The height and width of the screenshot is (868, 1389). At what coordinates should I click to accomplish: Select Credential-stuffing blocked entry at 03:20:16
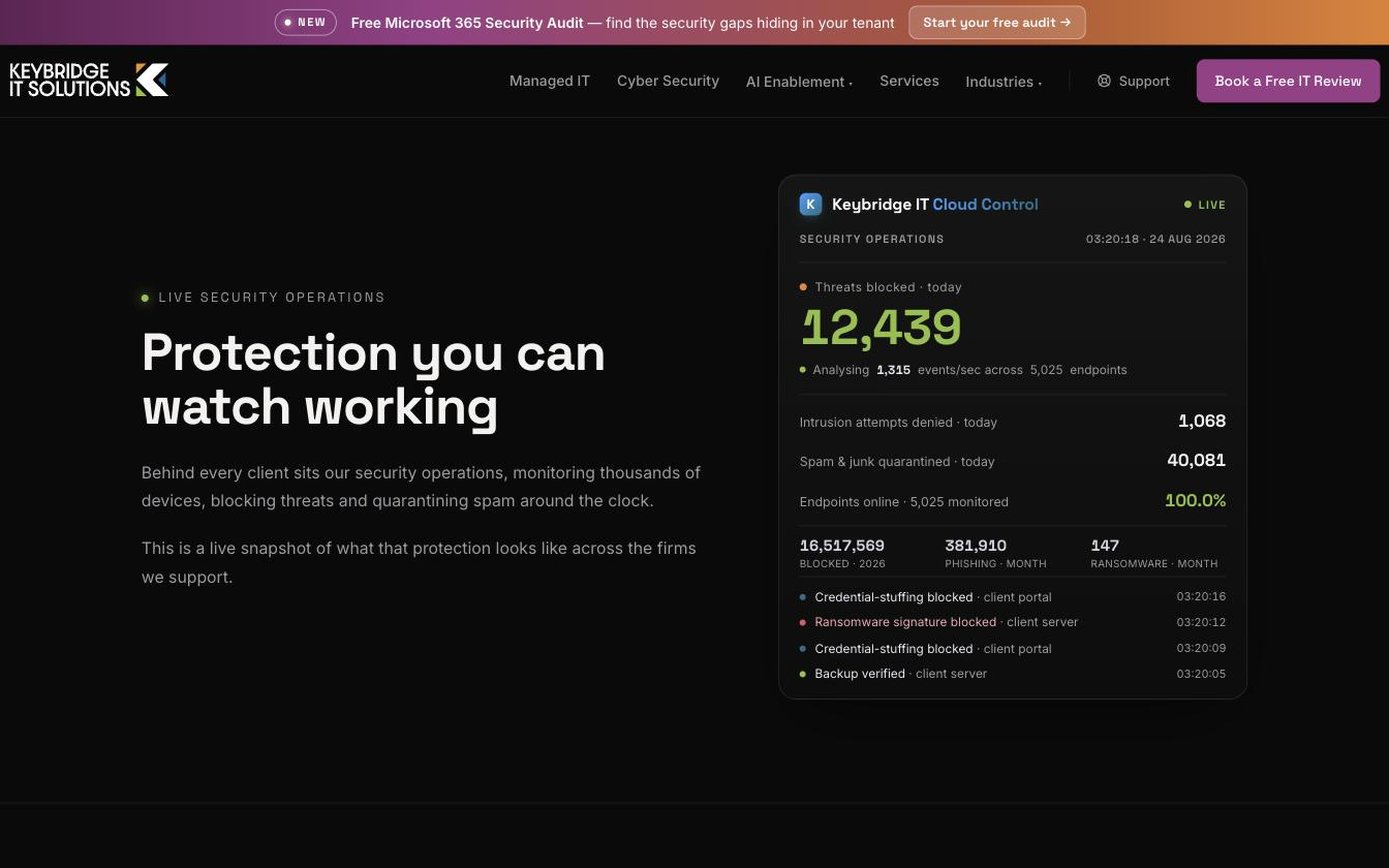pos(1013,597)
